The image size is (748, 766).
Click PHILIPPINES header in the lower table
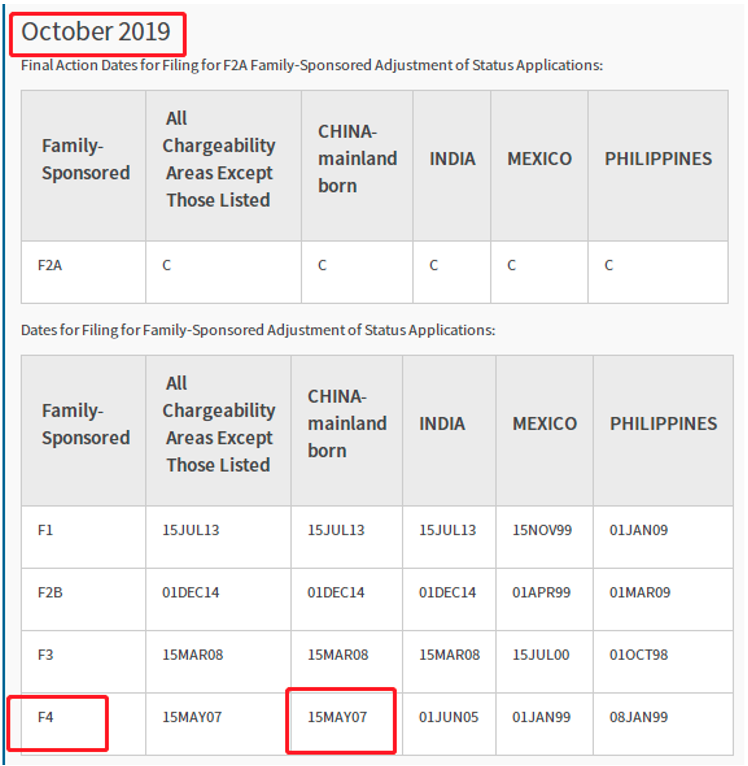tap(663, 424)
